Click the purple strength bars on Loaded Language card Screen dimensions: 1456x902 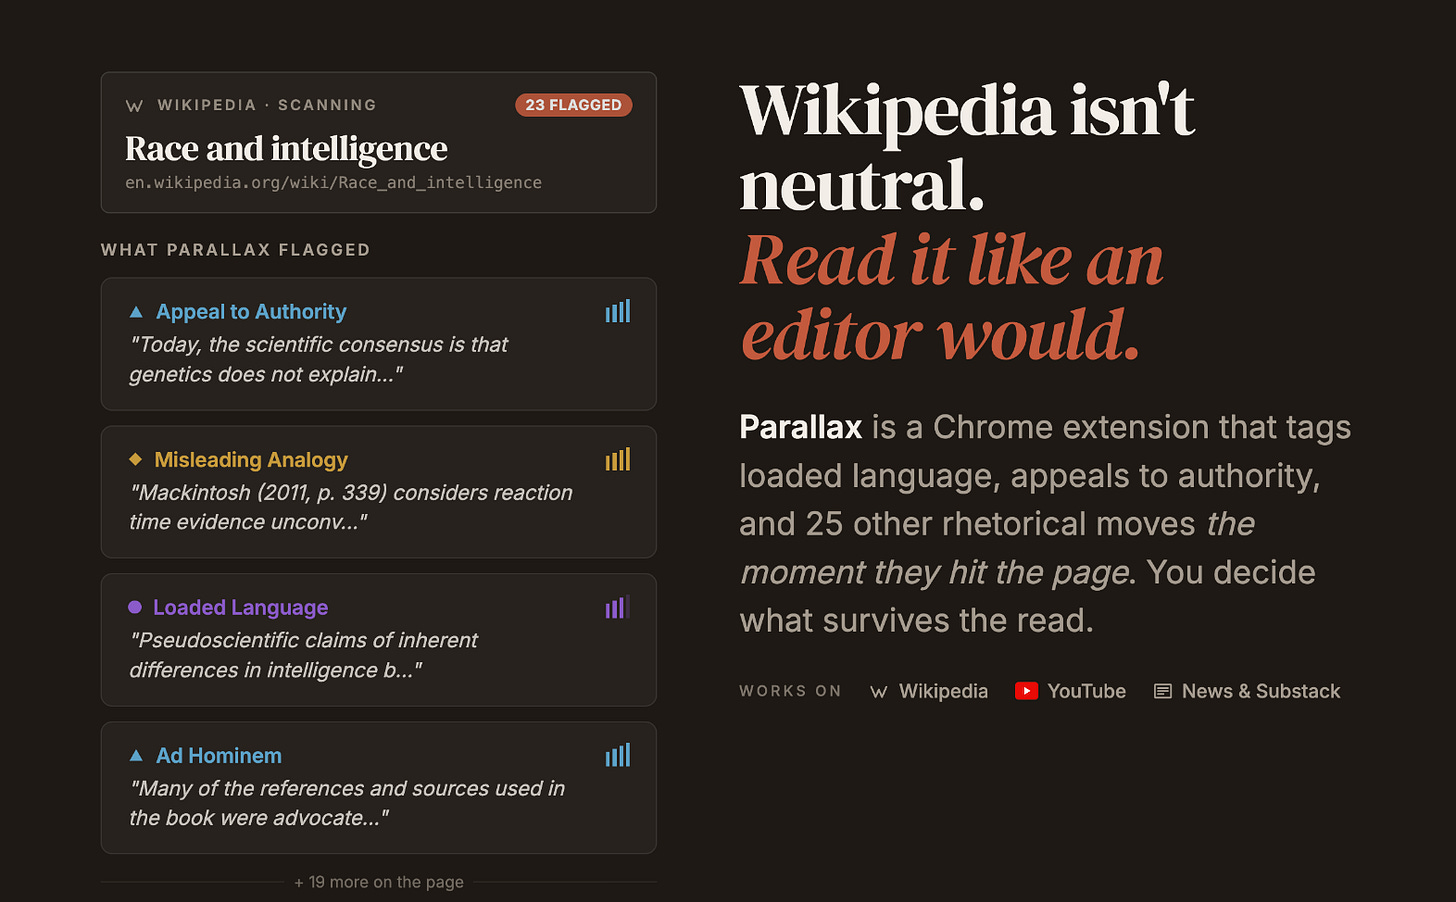pos(618,607)
